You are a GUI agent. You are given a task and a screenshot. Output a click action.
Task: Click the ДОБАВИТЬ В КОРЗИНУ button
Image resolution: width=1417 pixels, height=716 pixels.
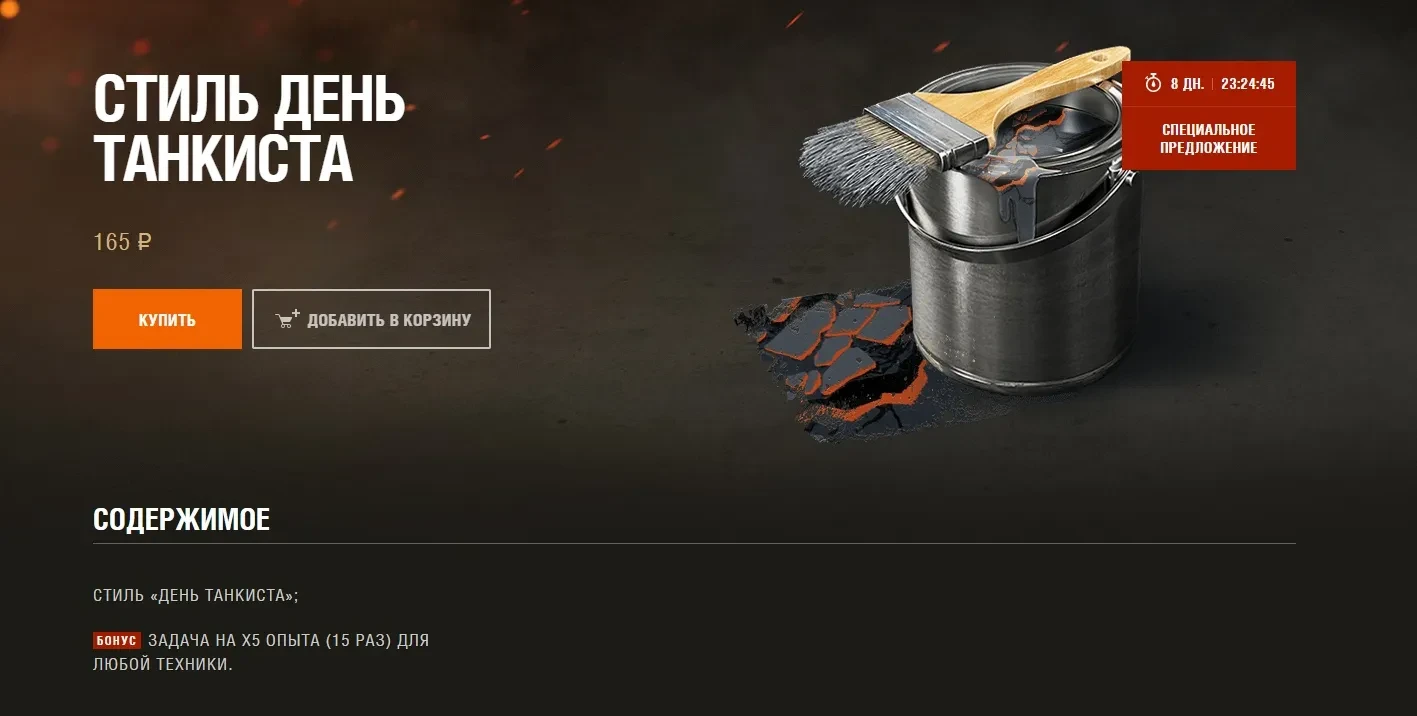(x=371, y=319)
